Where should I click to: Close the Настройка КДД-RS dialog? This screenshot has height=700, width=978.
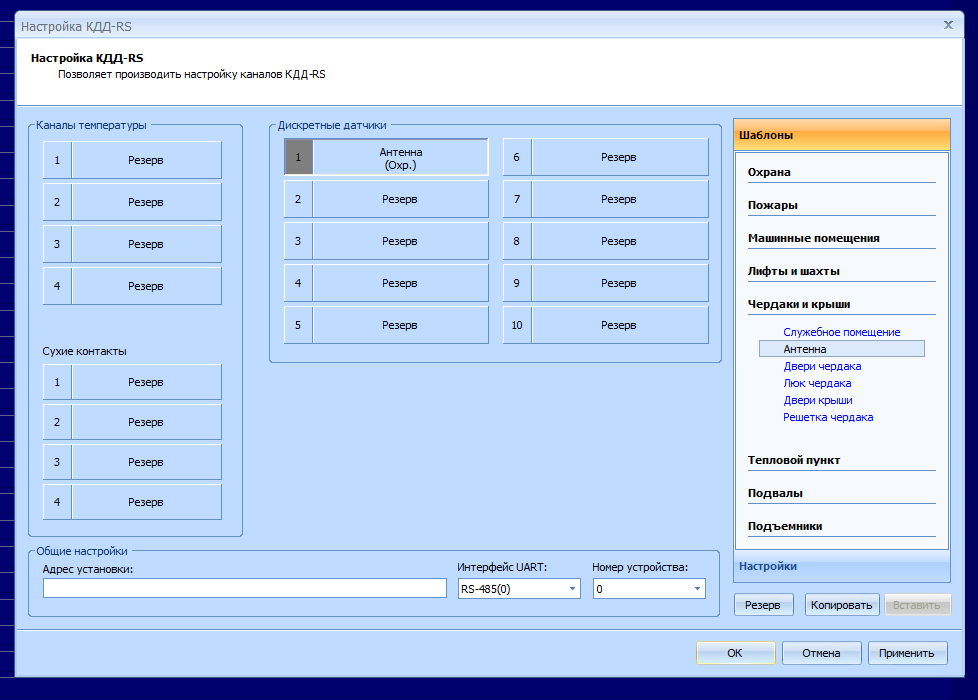pos(947,23)
